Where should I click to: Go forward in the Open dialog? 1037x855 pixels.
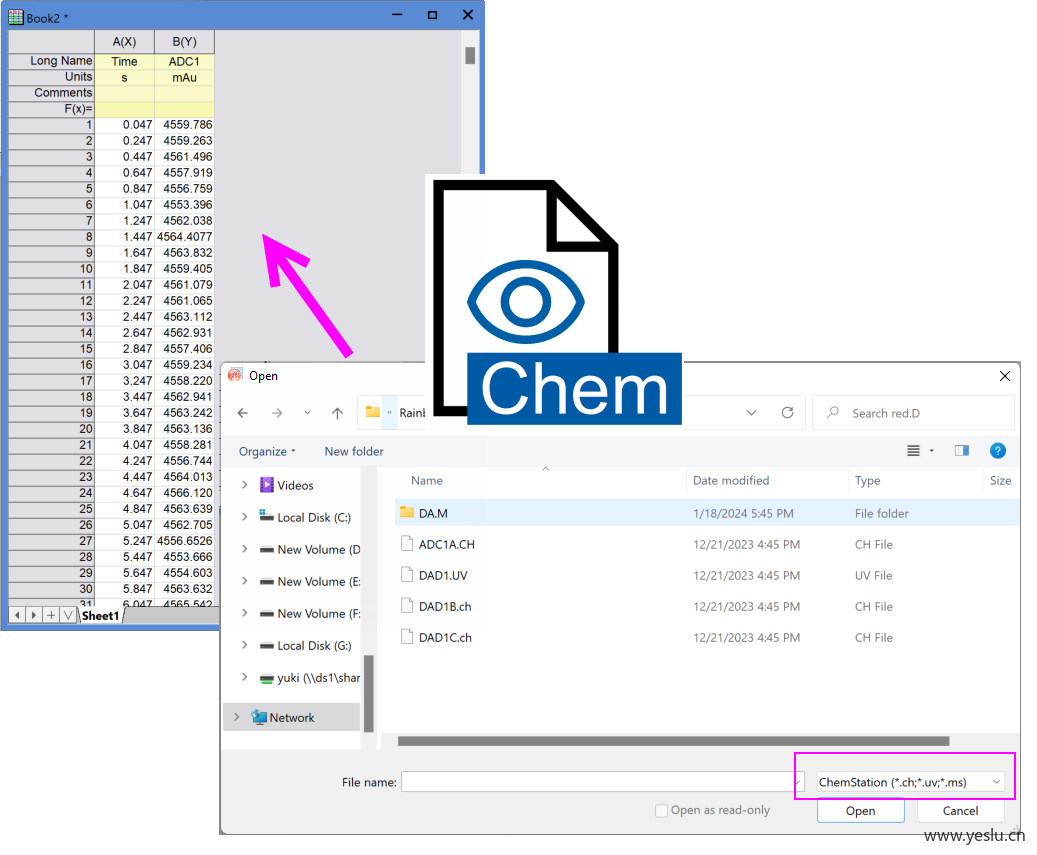tap(277, 413)
